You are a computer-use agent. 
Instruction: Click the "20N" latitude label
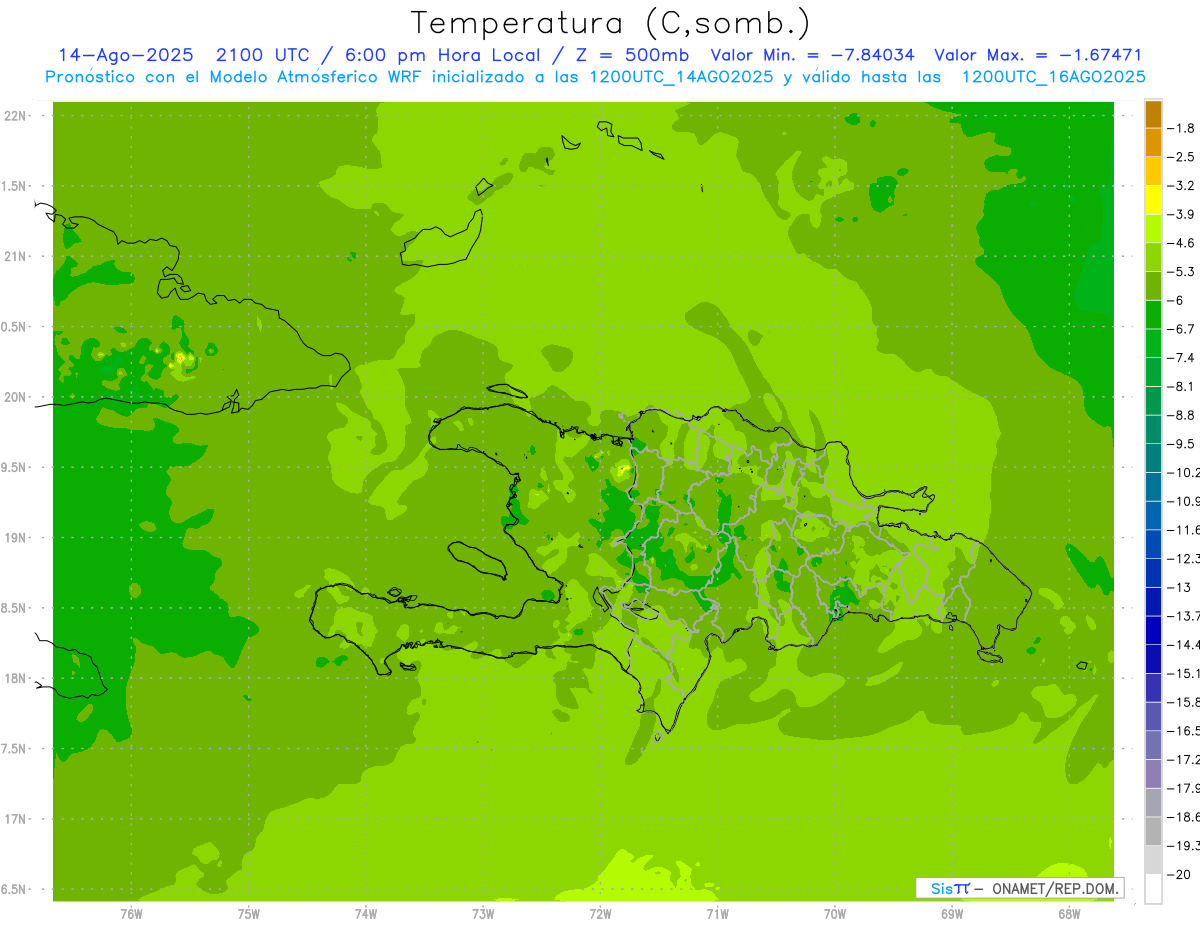tap(15, 397)
